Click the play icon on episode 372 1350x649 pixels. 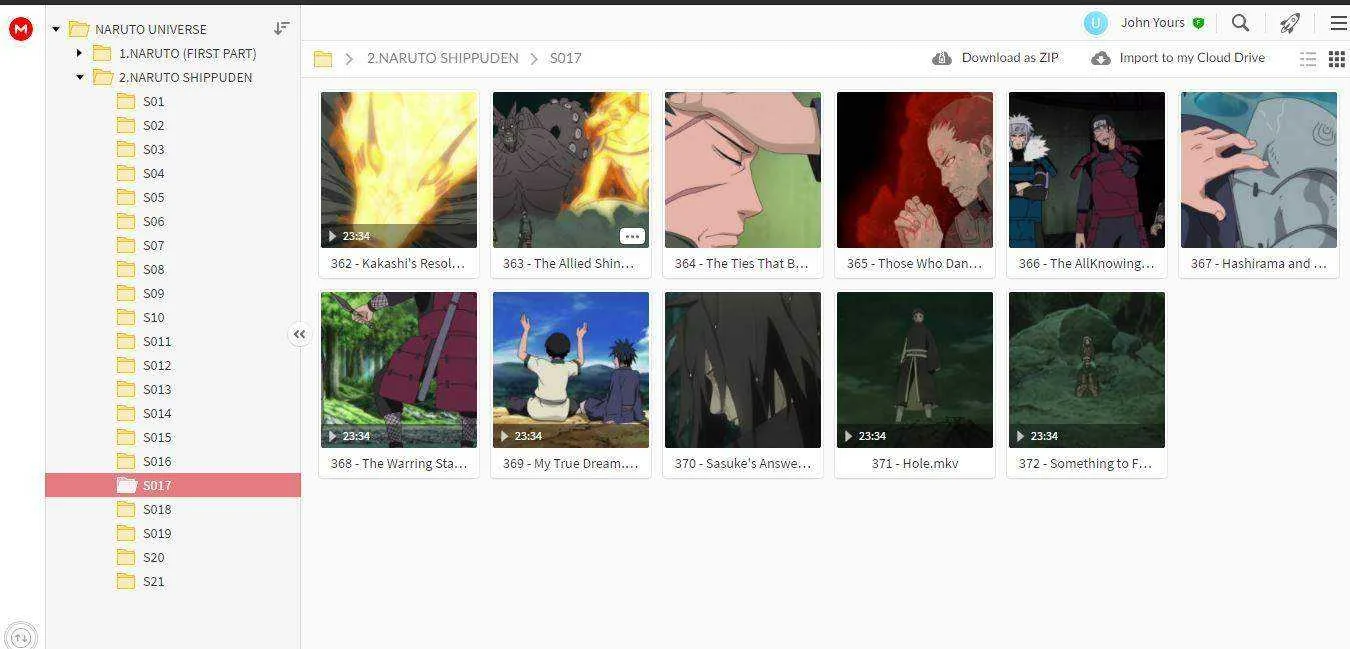[1020, 437]
